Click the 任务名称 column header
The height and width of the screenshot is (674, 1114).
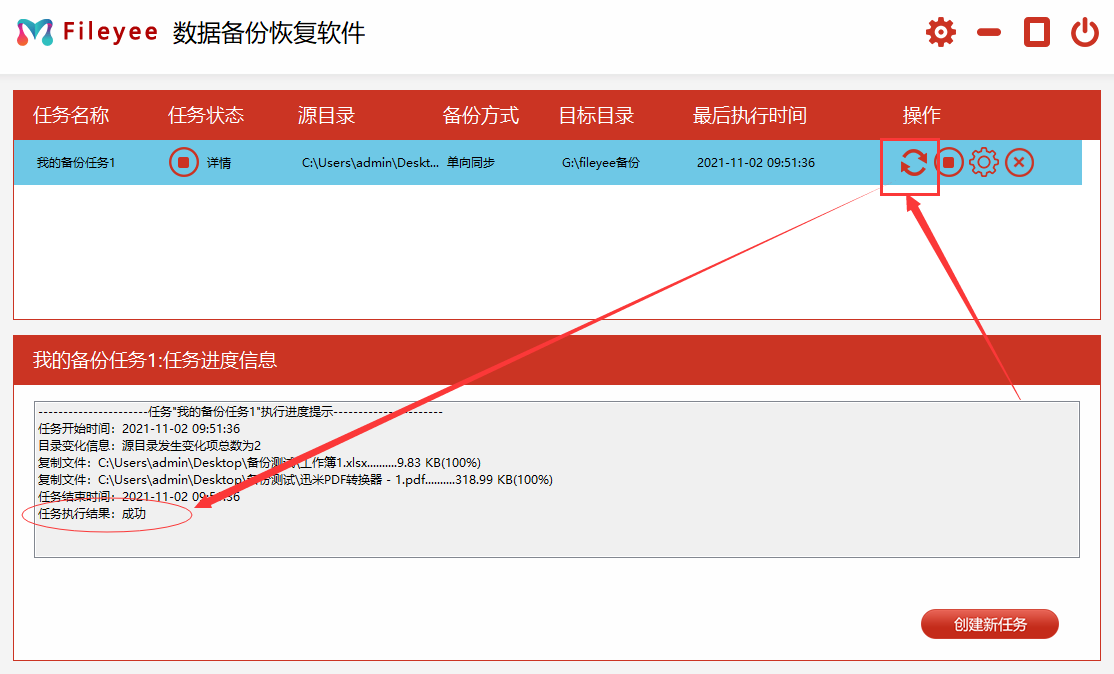pyautogui.click(x=71, y=115)
